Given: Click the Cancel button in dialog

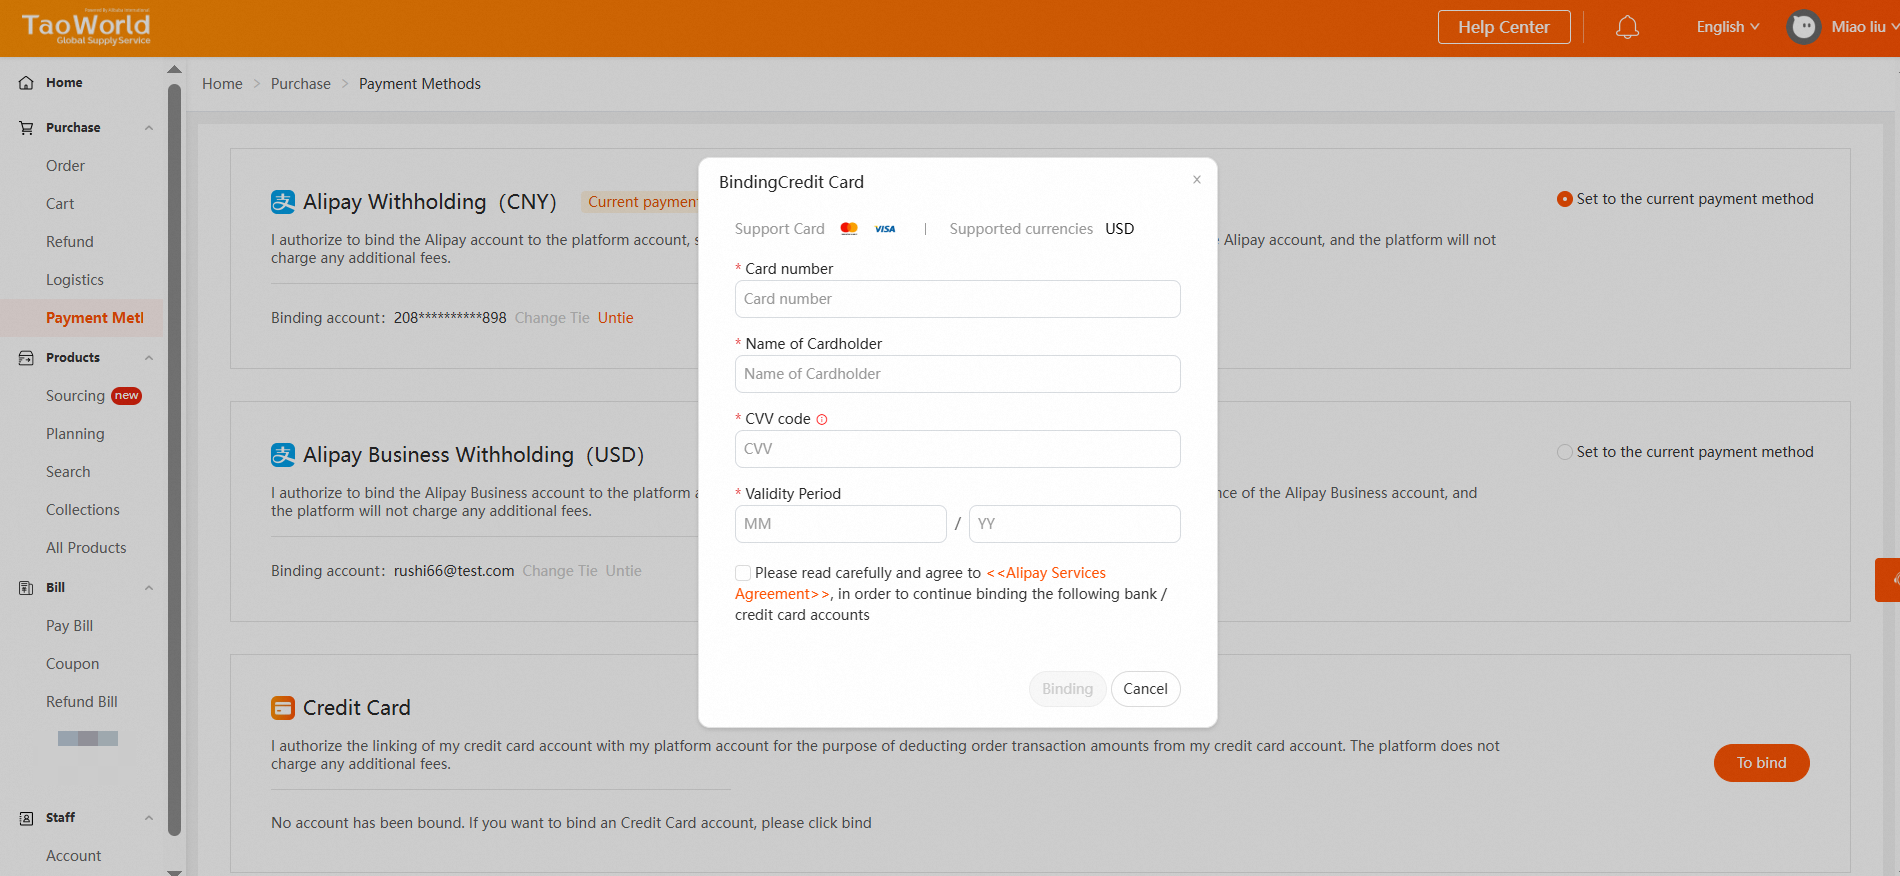Looking at the screenshot, I should tap(1145, 689).
